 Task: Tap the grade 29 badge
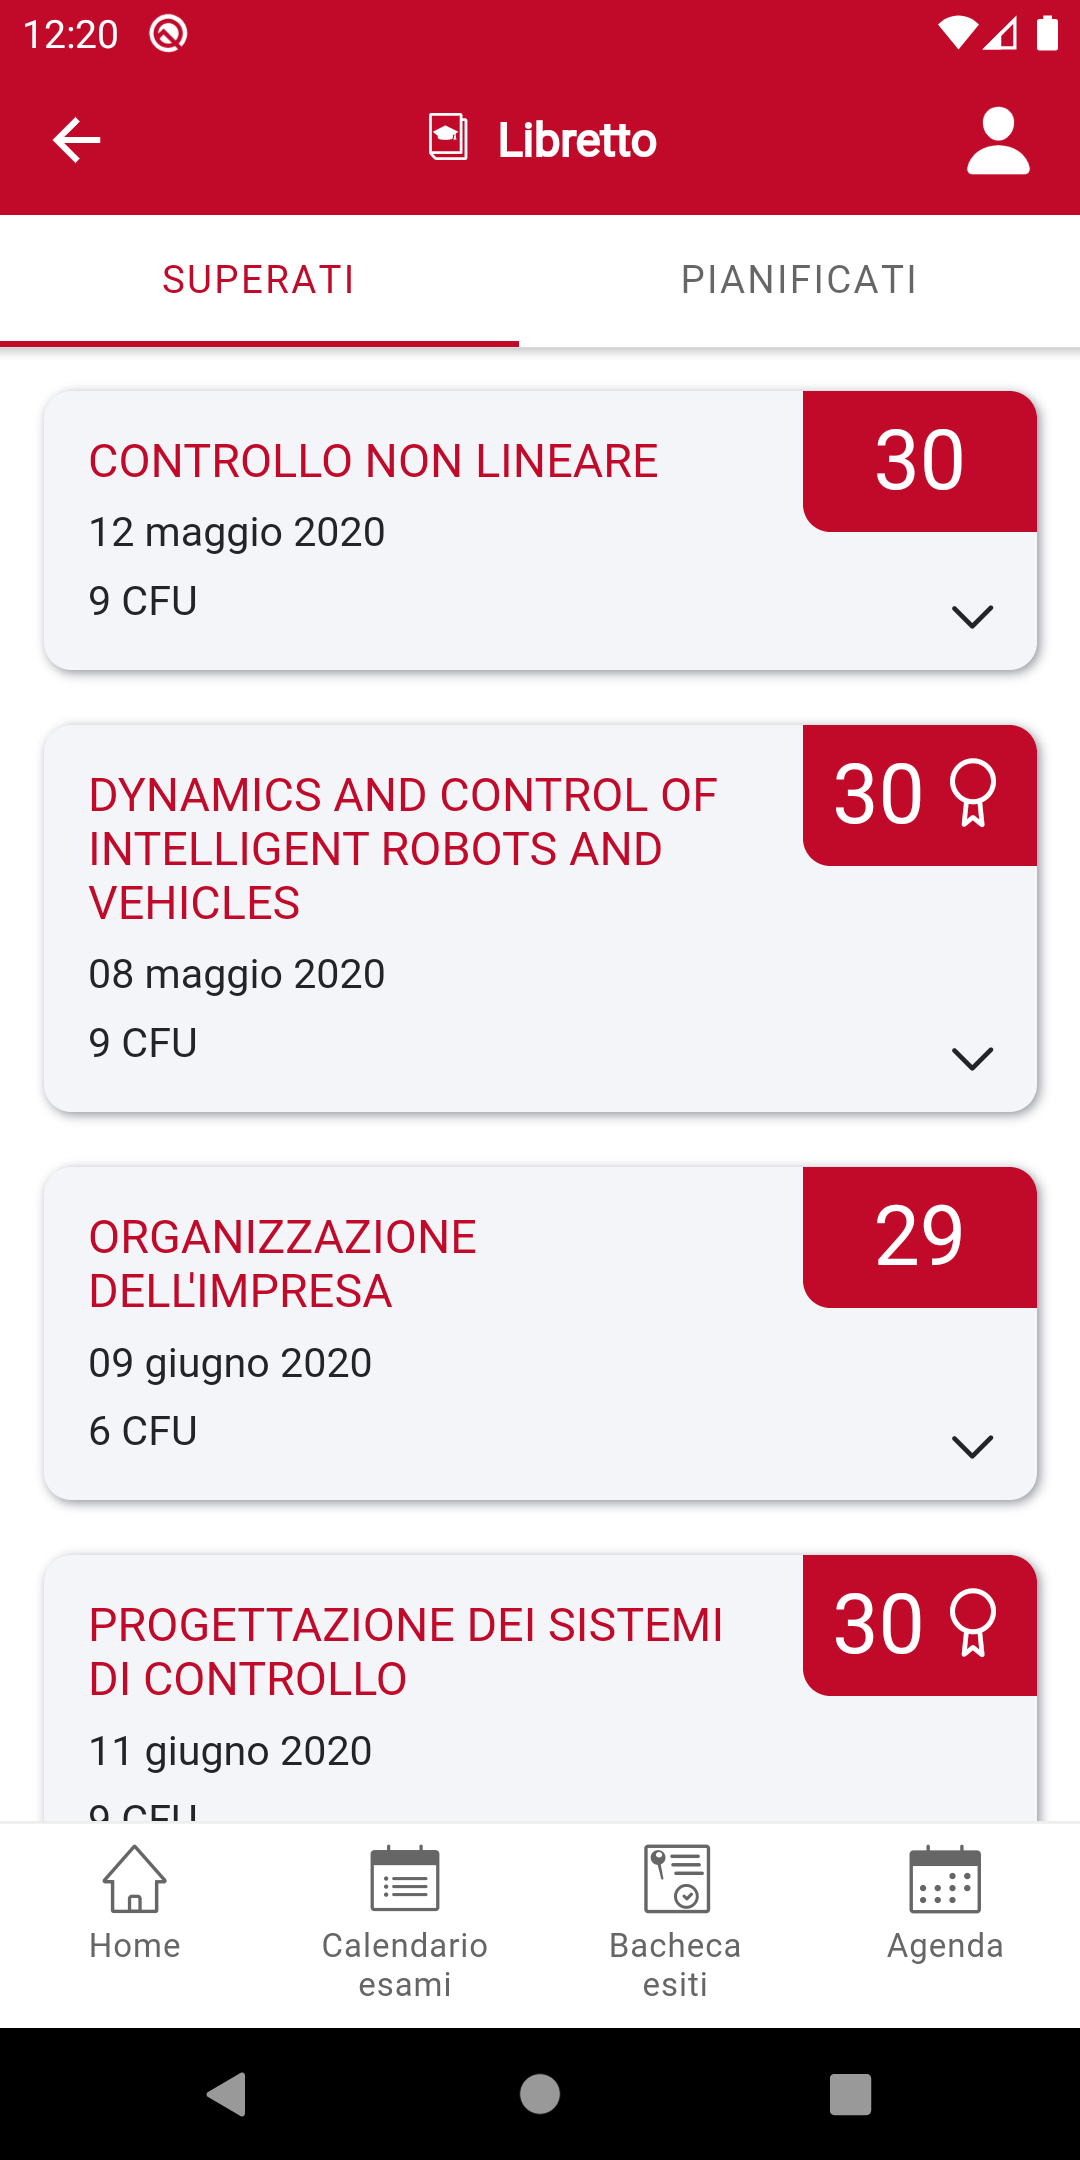click(x=919, y=1237)
